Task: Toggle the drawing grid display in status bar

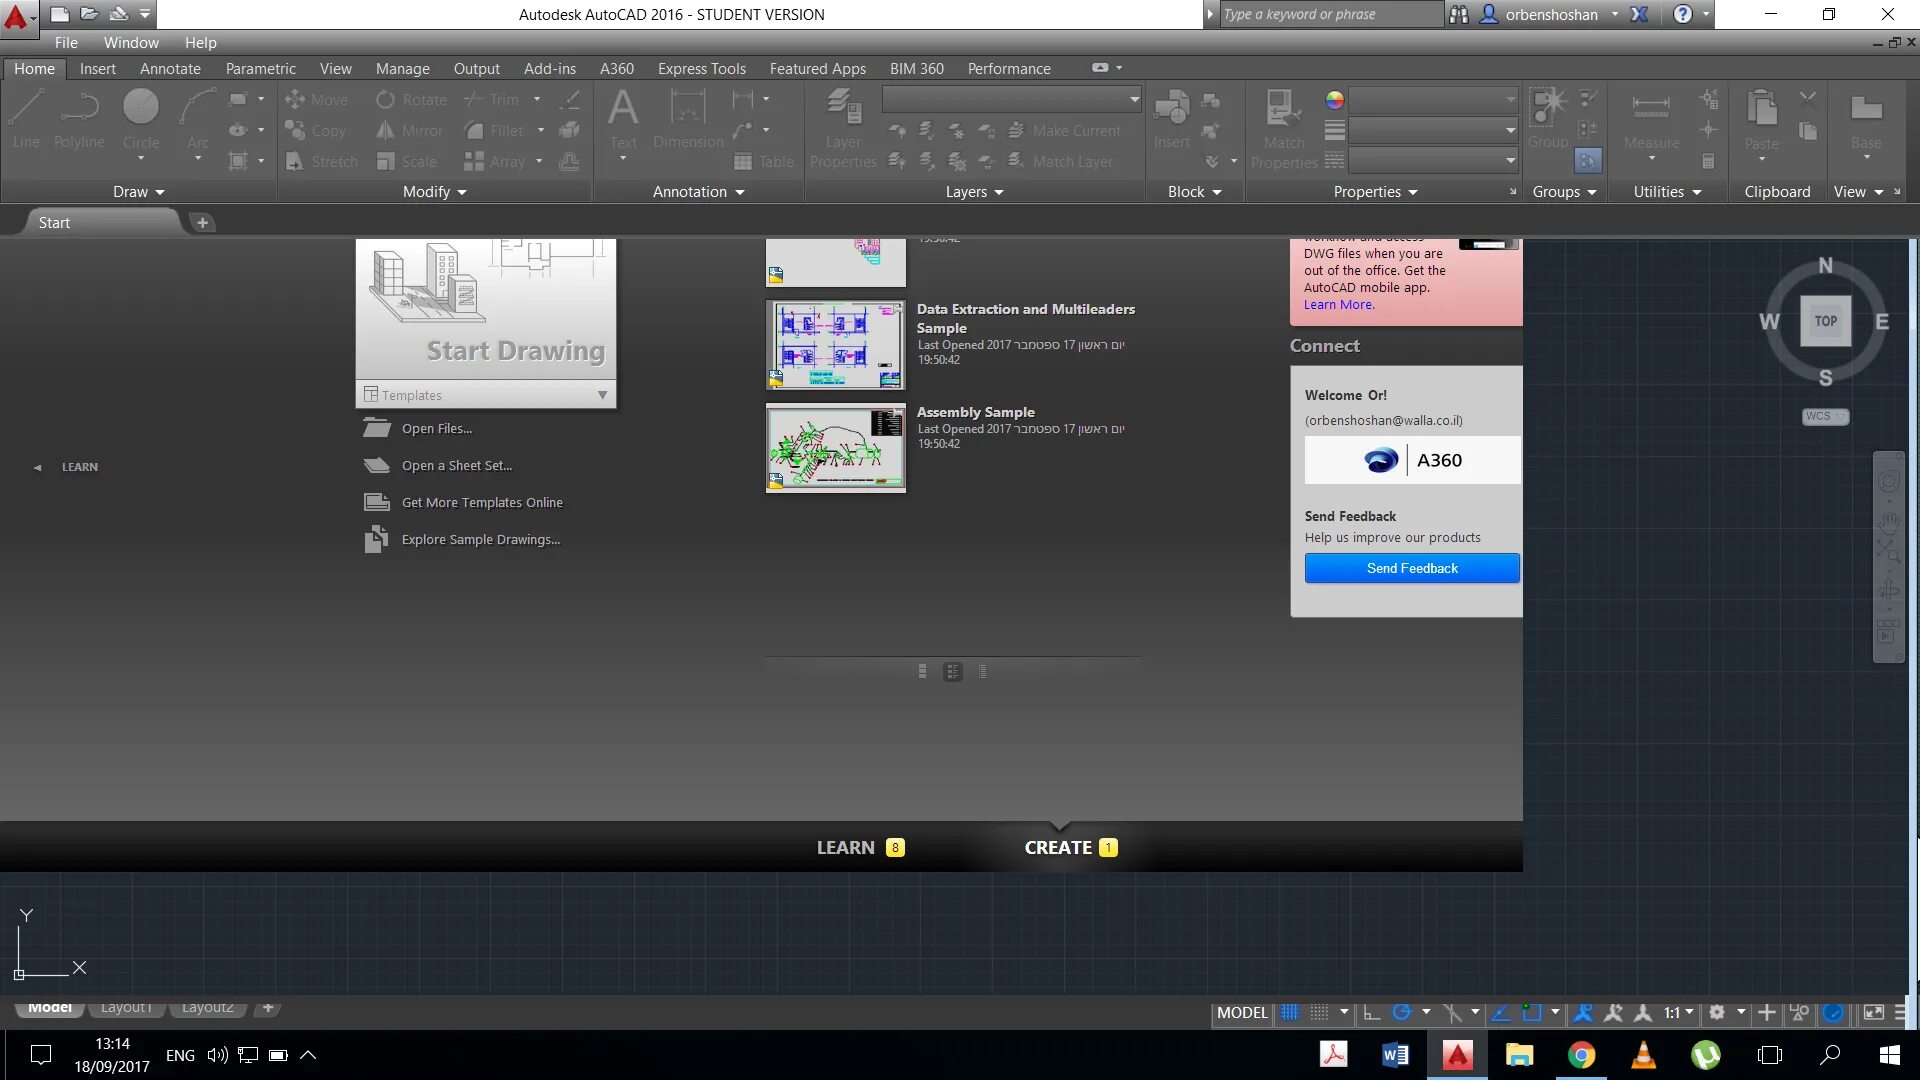Action: click(x=1290, y=1012)
